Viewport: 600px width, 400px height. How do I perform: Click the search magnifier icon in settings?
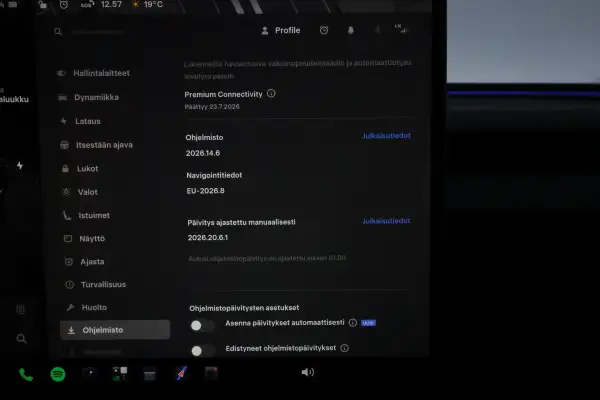pyautogui.click(x=58, y=32)
